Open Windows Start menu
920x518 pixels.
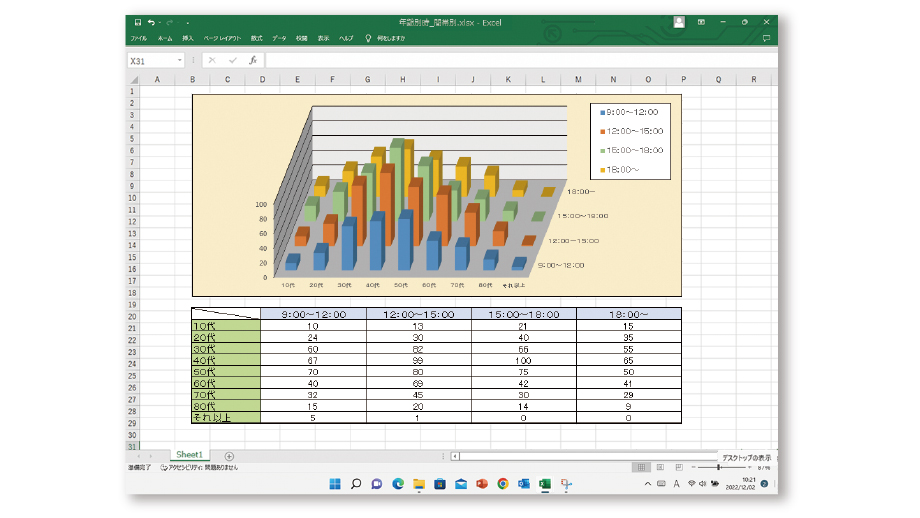[x=335, y=484]
